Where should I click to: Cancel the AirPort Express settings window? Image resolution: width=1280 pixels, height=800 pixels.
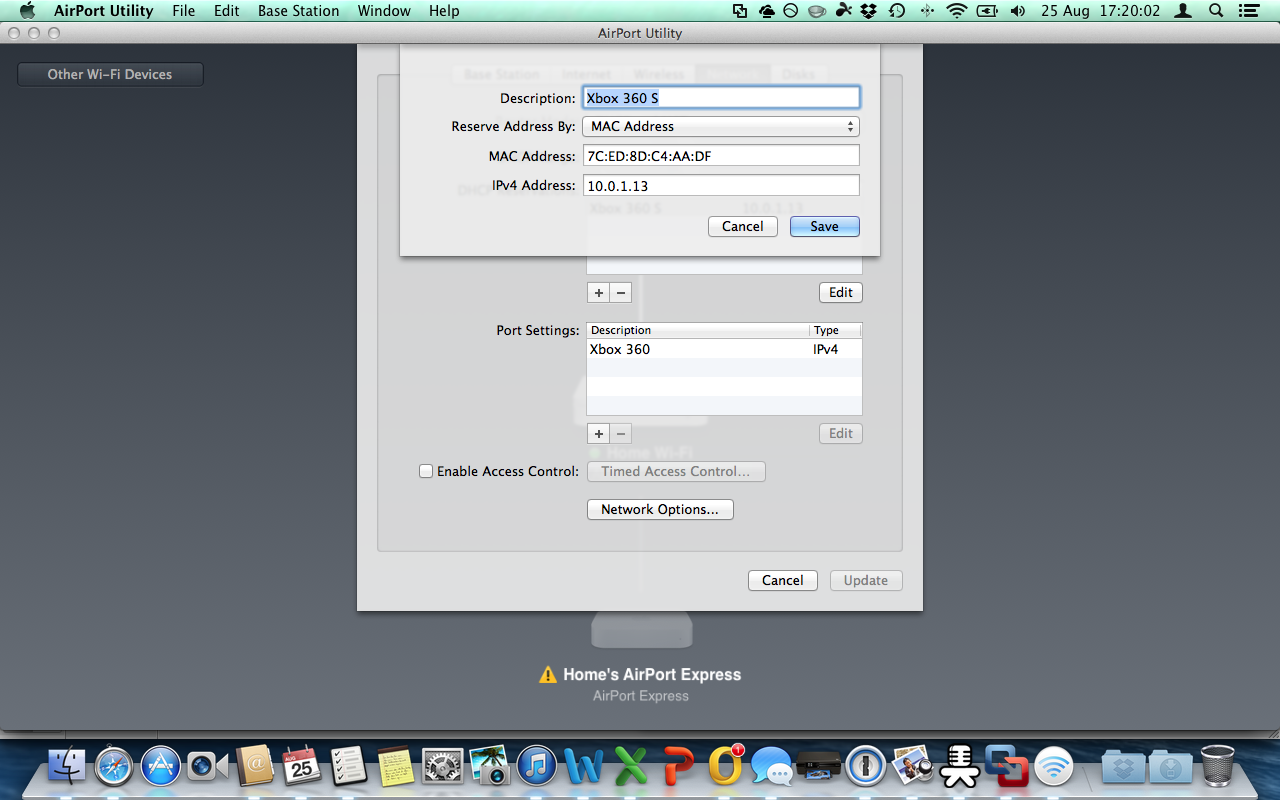pos(783,580)
